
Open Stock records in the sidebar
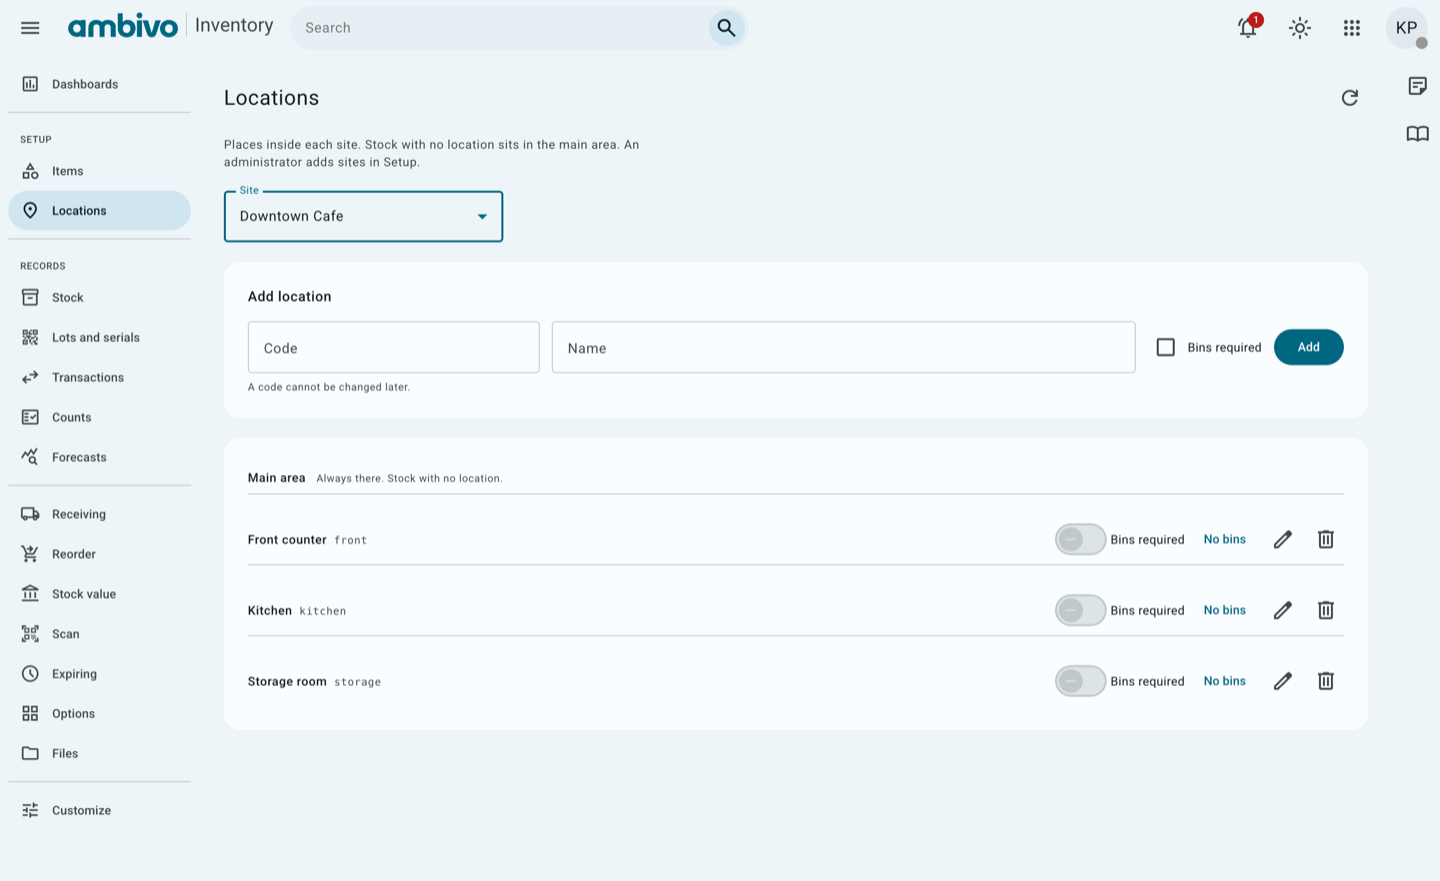pos(99,298)
